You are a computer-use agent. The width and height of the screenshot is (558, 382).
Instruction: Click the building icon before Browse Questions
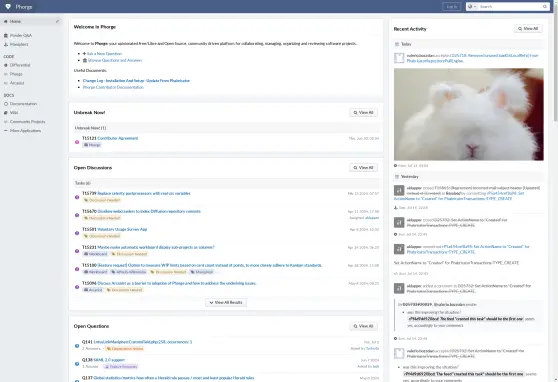[x=85, y=60]
